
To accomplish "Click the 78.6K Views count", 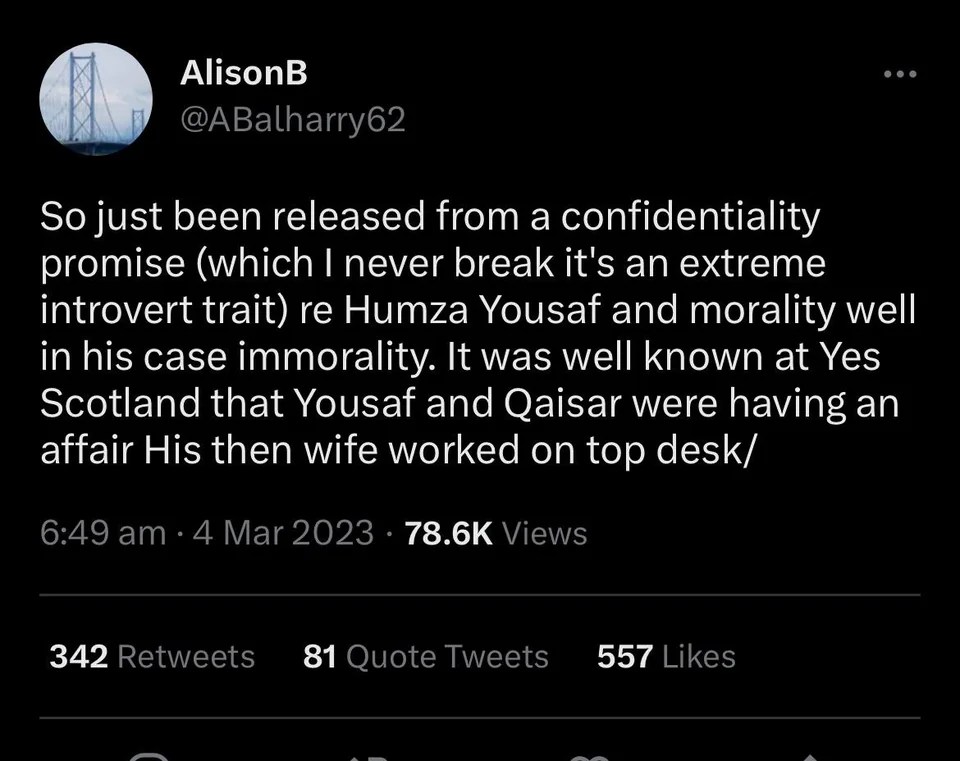I will point(494,532).
